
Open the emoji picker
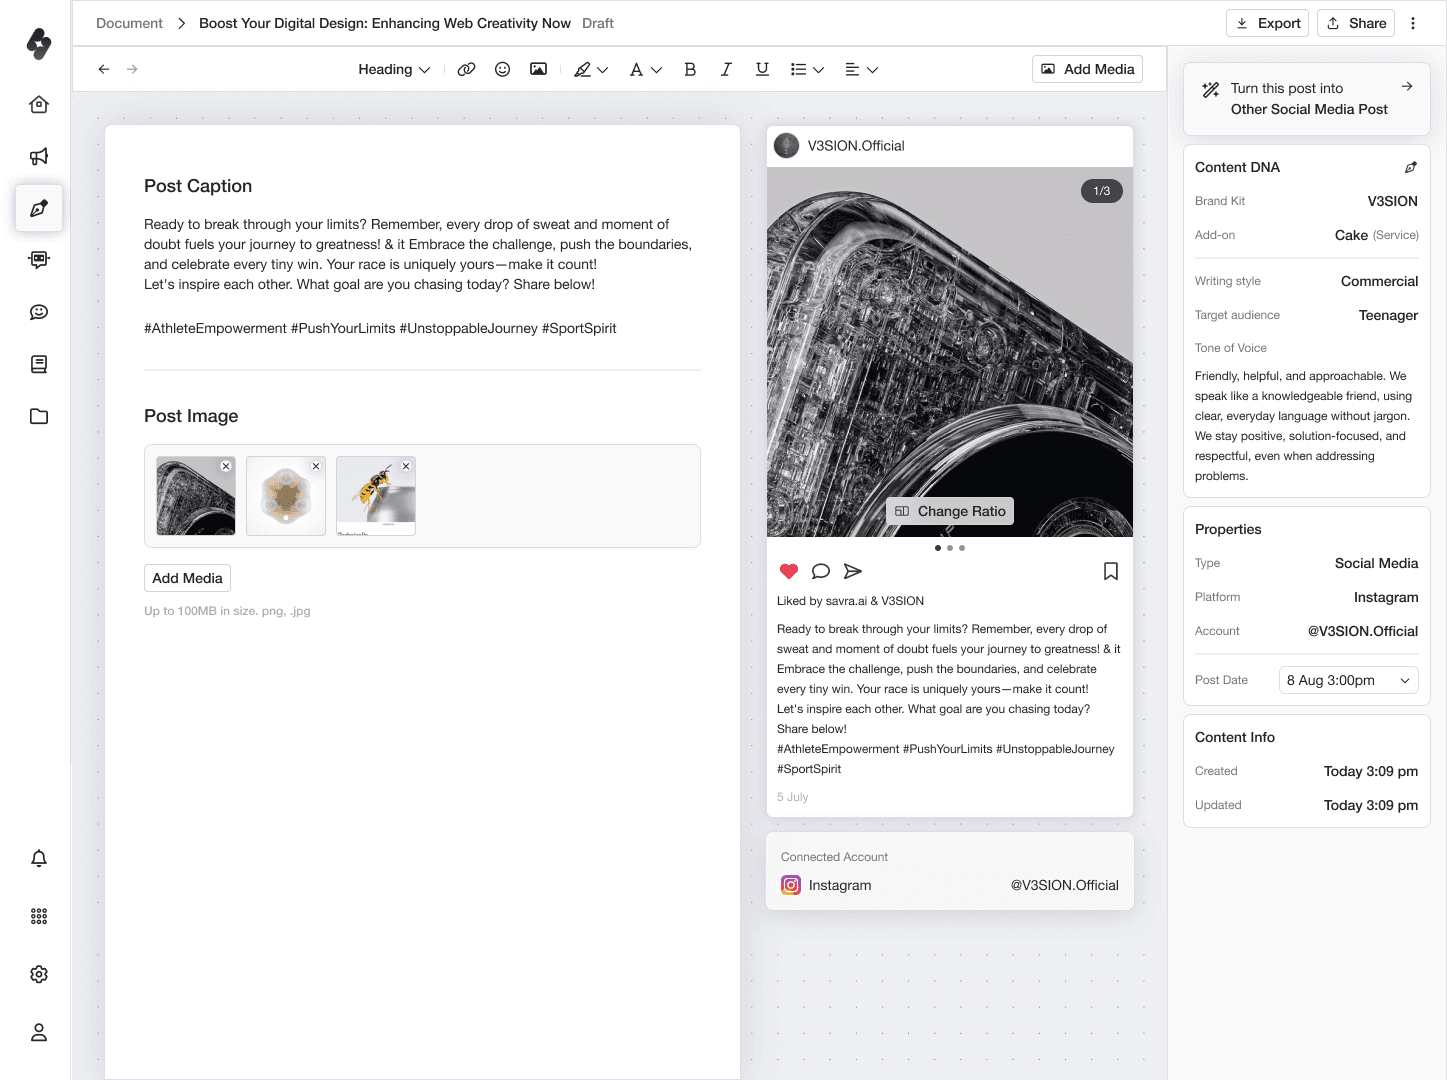pyautogui.click(x=502, y=69)
